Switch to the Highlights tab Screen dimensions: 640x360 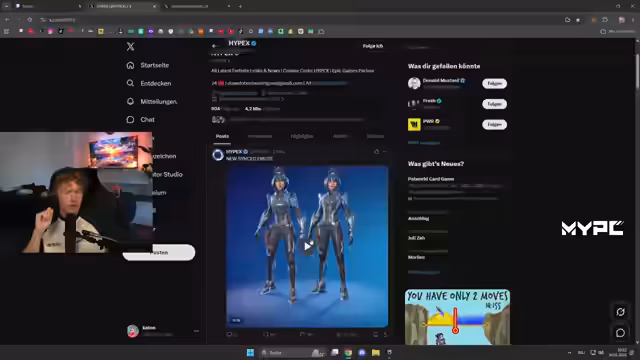point(302,136)
